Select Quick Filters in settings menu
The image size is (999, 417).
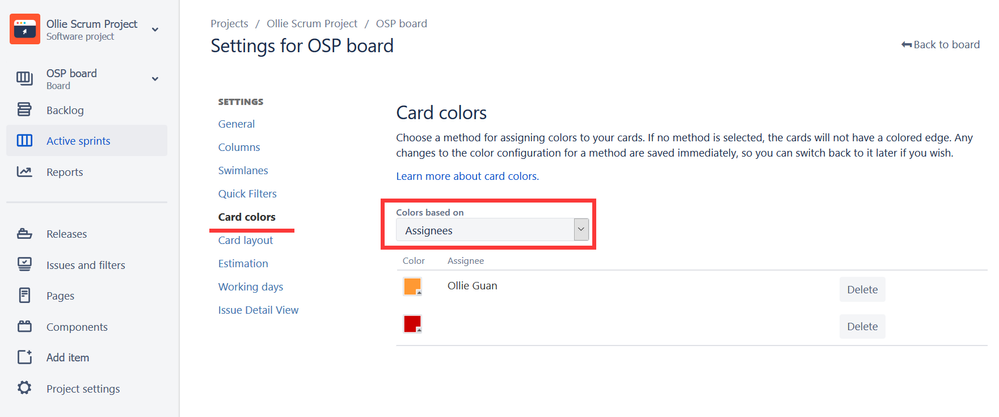[247, 194]
